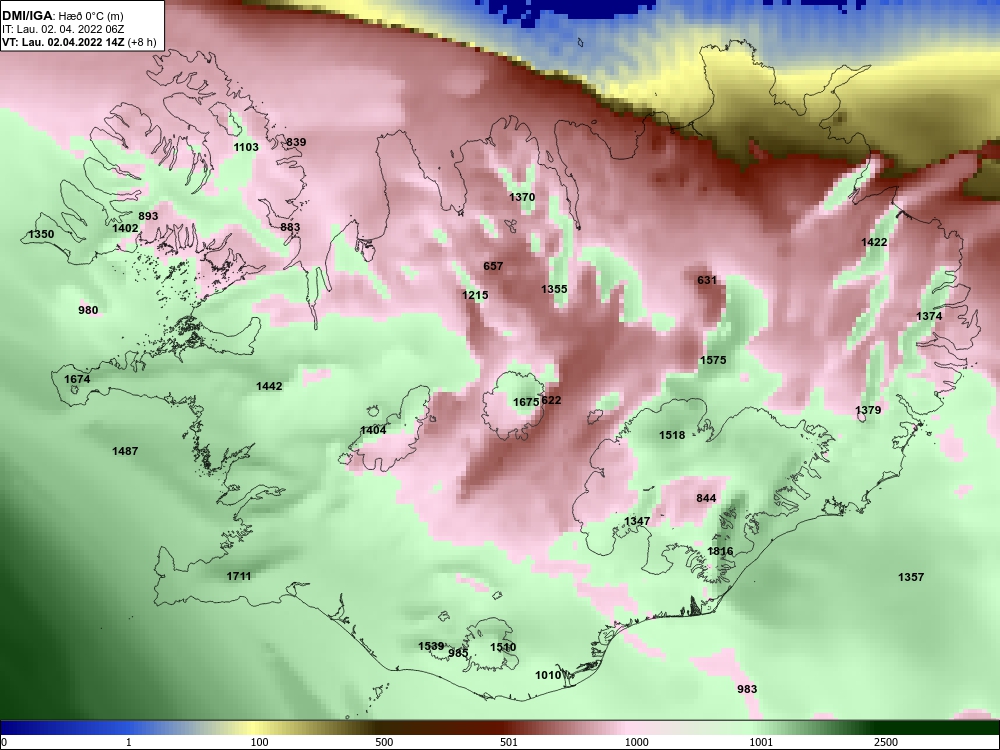Select the 980 value over the sea
The image size is (1000, 750).
(88, 310)
